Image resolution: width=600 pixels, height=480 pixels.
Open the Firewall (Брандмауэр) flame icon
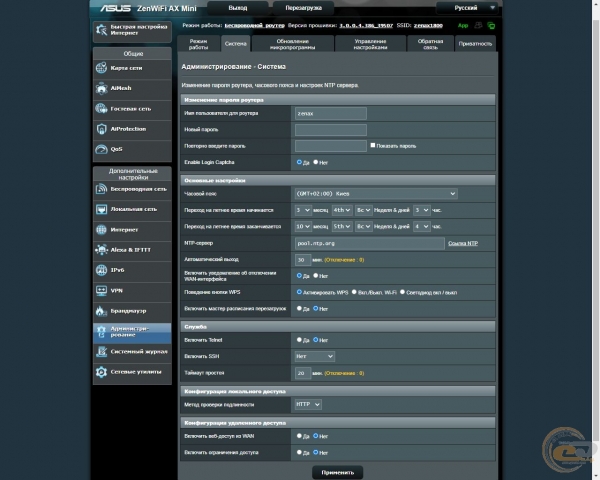pos(101,311)
